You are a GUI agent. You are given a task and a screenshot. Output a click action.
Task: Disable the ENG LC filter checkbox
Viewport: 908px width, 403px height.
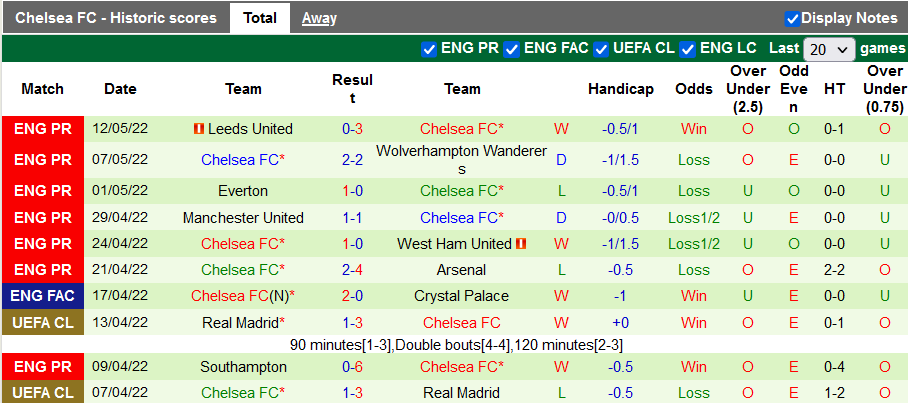688,49
